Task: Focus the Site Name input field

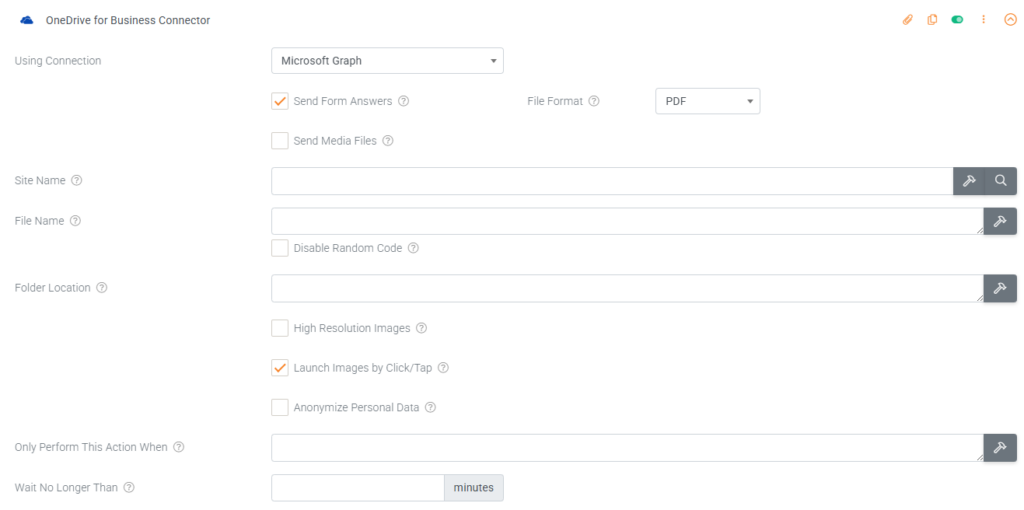Action: tap(613, 181)
